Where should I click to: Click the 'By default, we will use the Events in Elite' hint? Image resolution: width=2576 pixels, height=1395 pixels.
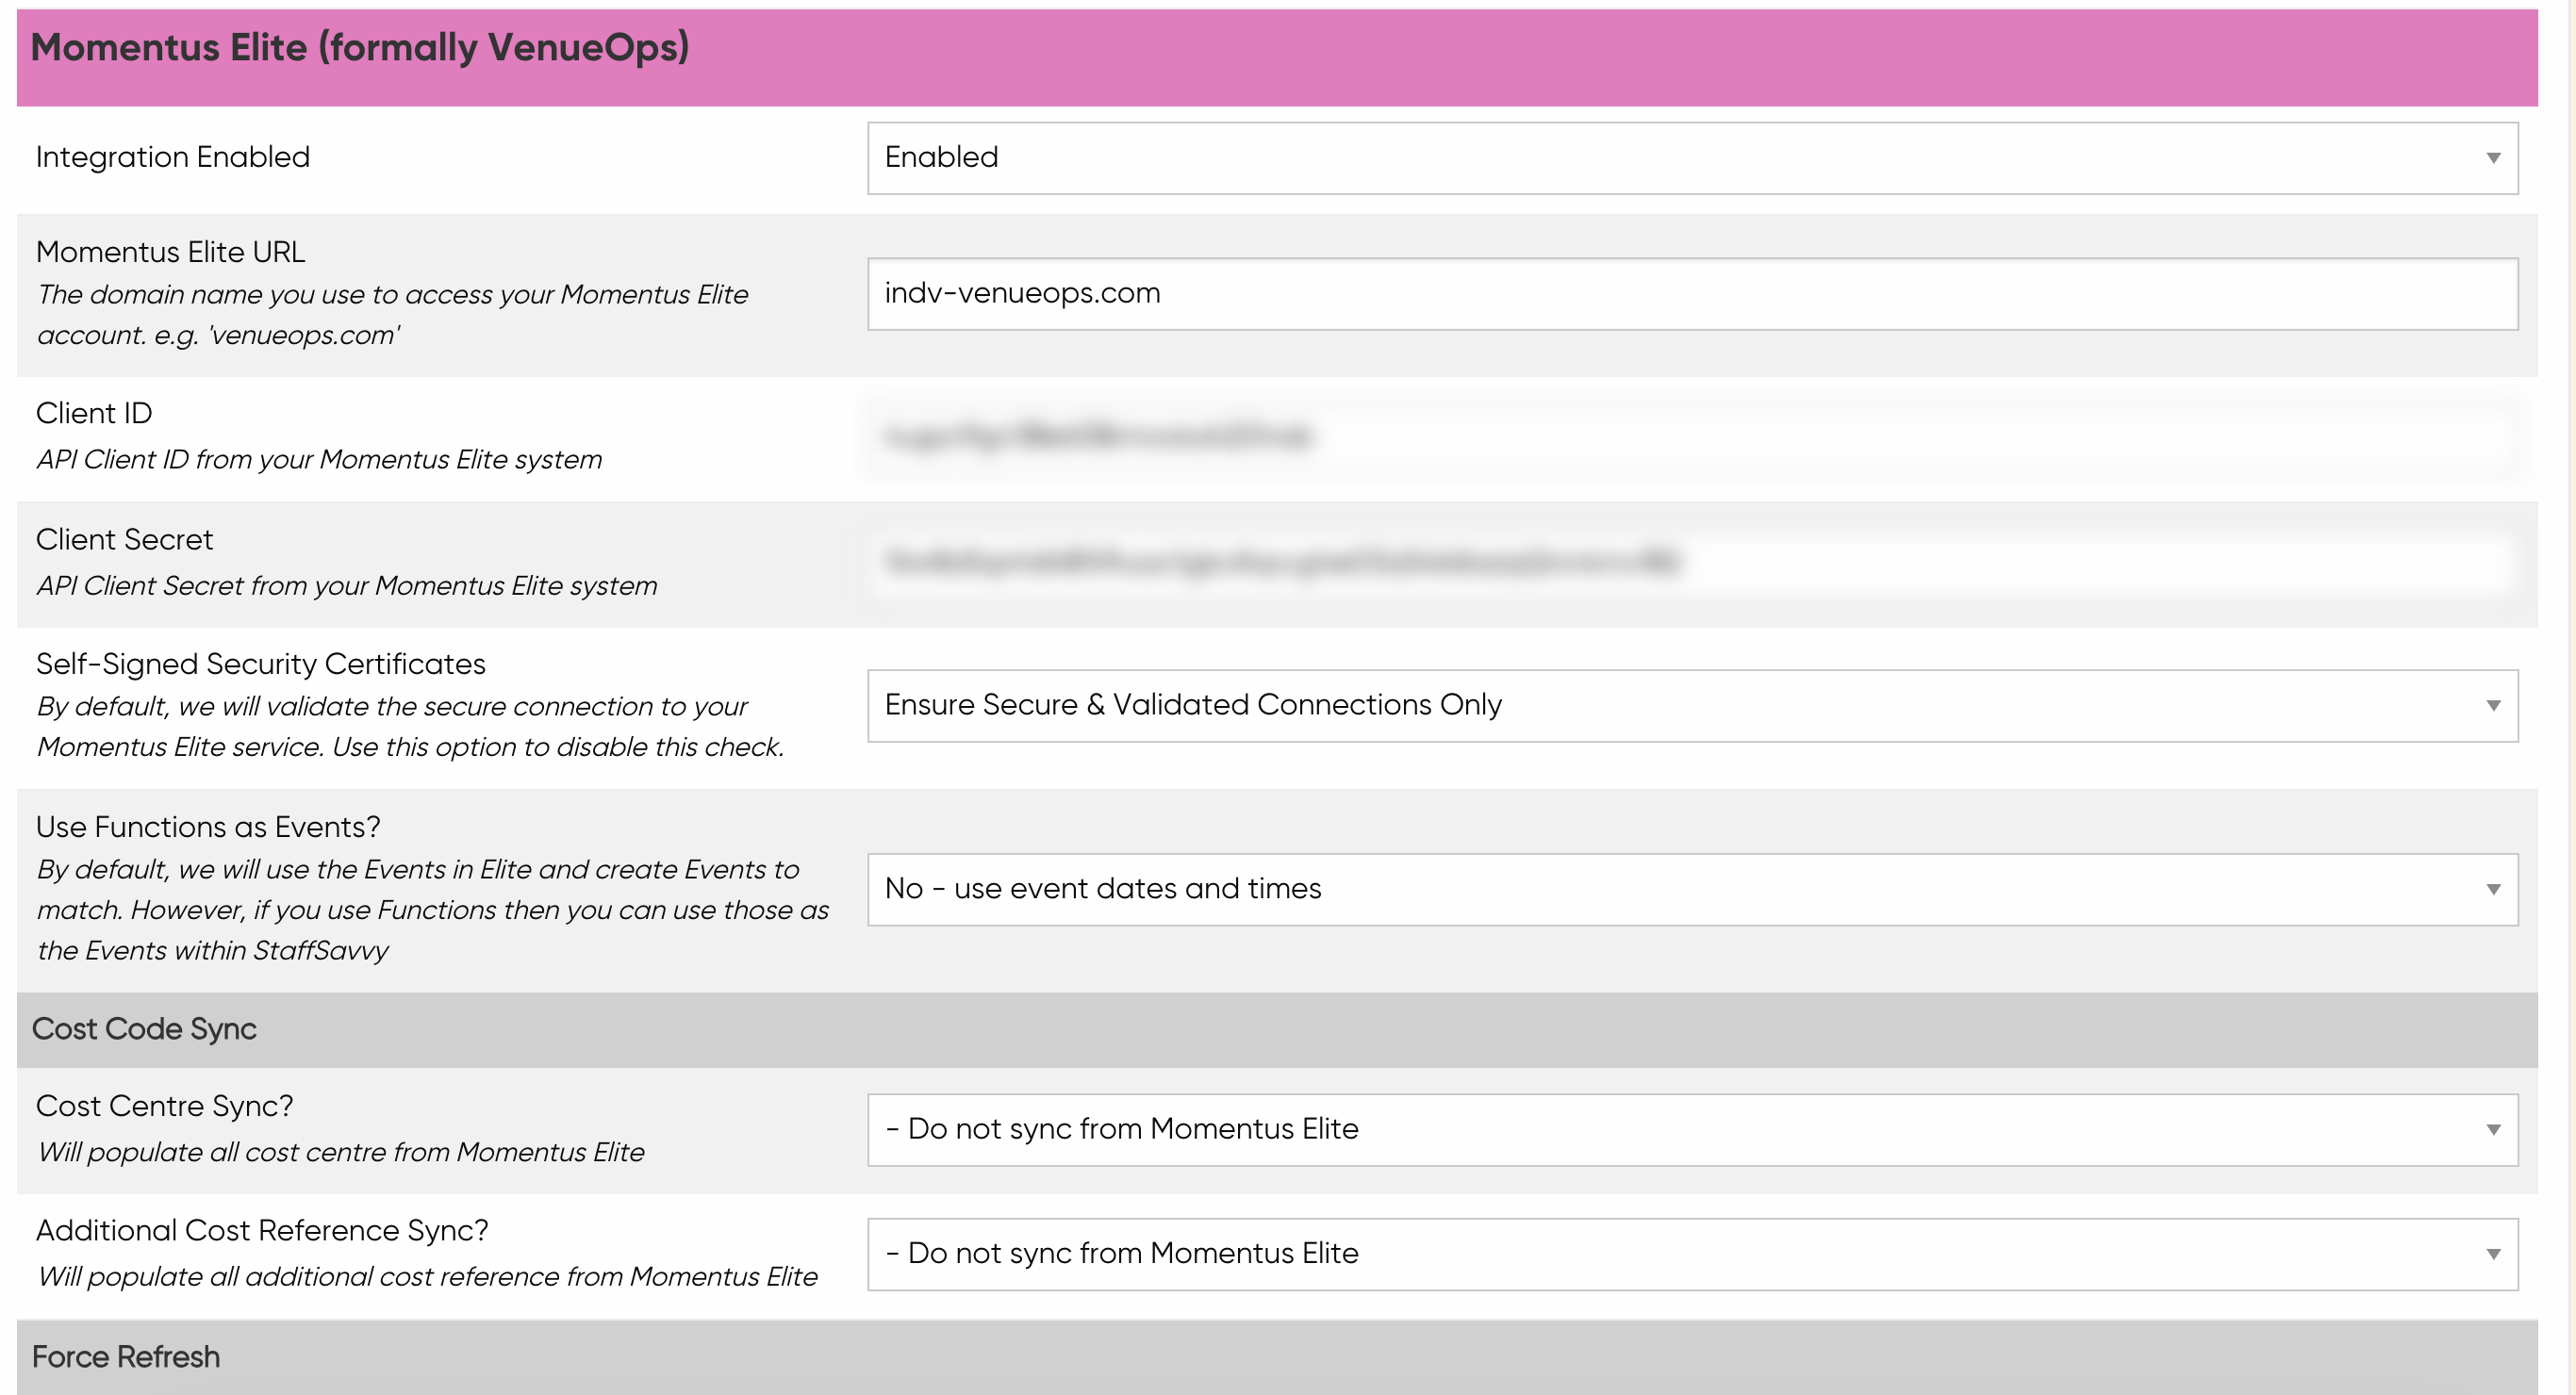pos(433,911)
